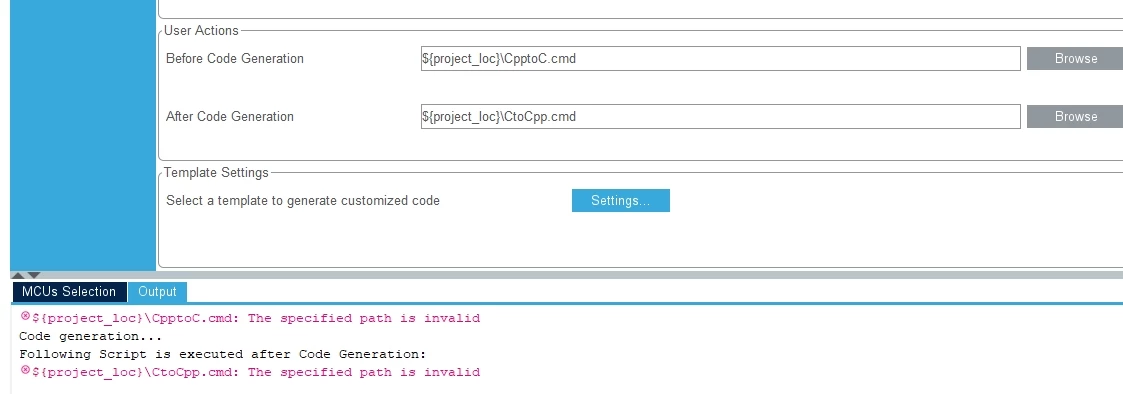The height and width of the screenshot is (394, 1123).
Task: Click the 'Following Script is executed' output line
Action: coord(223,354)
